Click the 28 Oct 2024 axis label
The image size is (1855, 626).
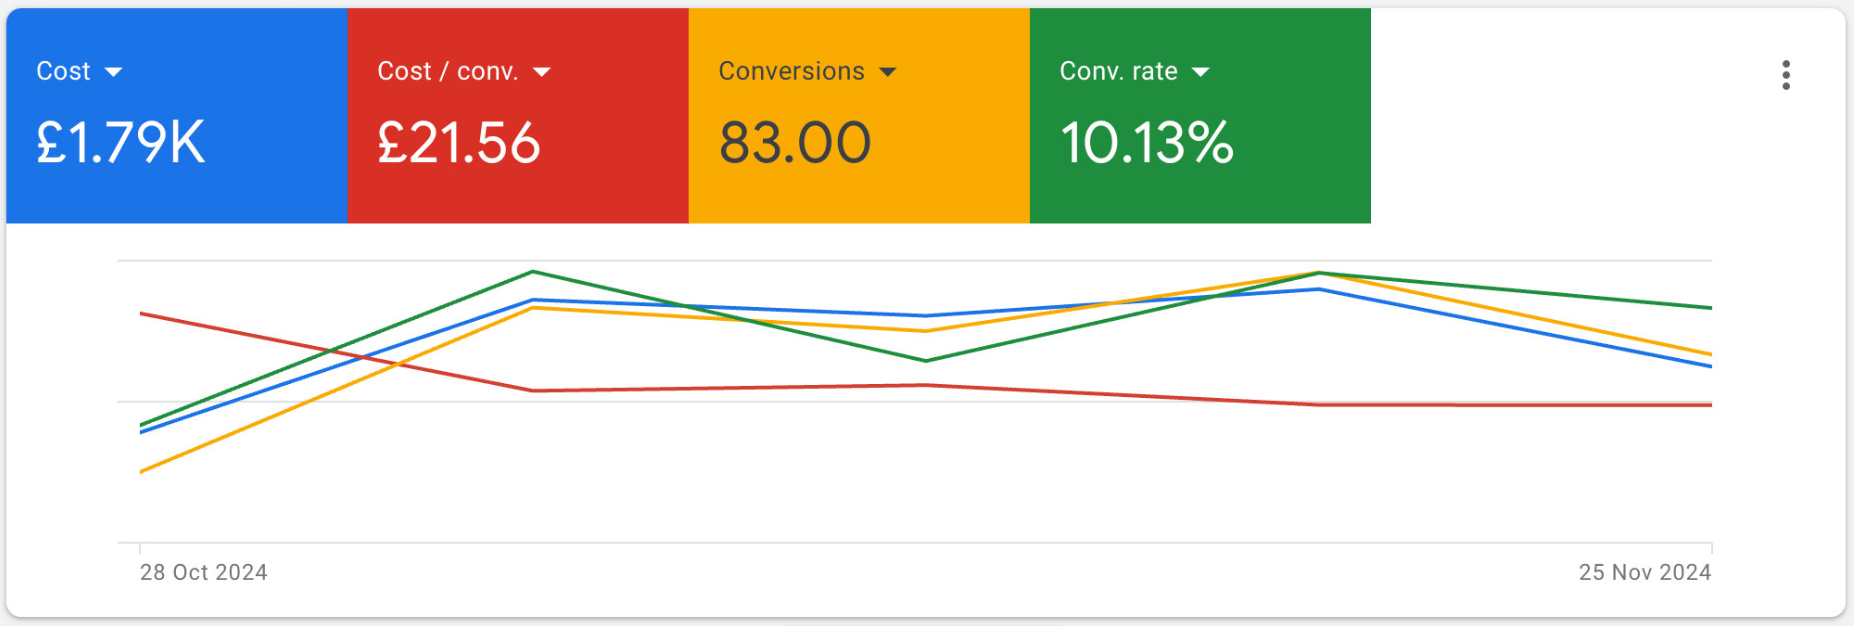coord(204,572)
